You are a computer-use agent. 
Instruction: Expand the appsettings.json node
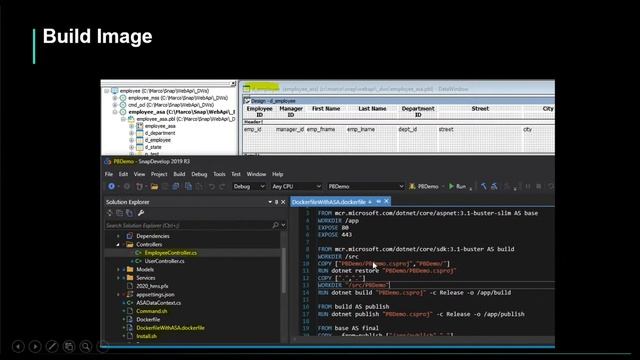point(118,295)
